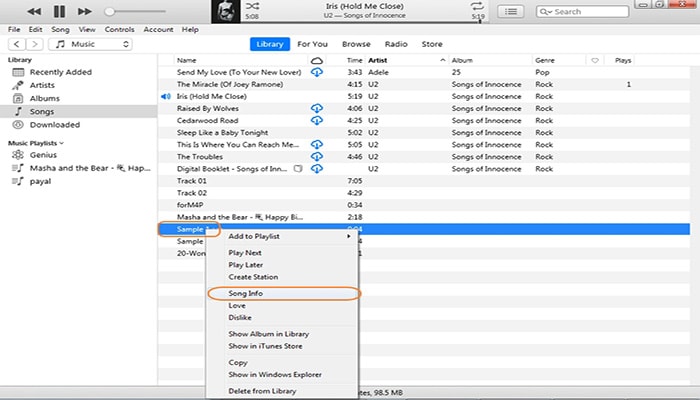Switch to the For You tab
This screenshot has width=700, height=400.
[312, 44]
